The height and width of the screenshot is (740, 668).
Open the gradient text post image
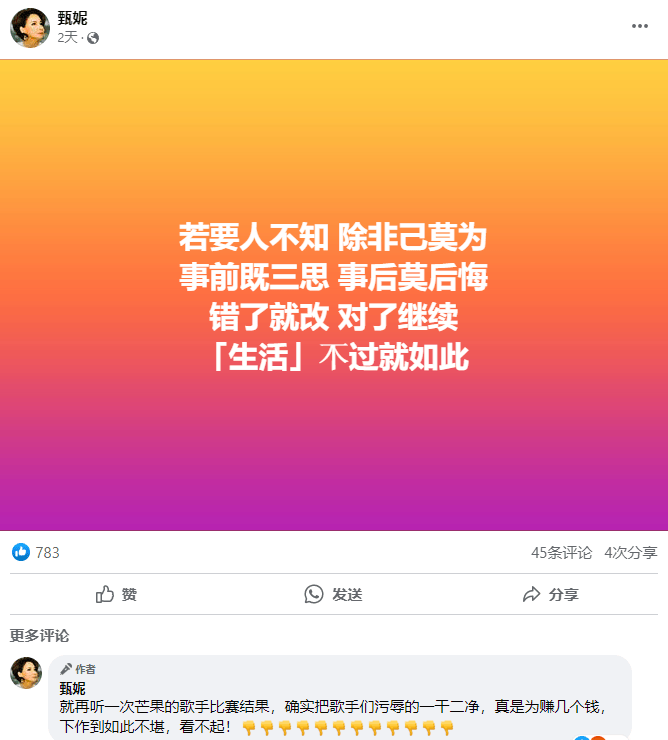pos(334,295)
